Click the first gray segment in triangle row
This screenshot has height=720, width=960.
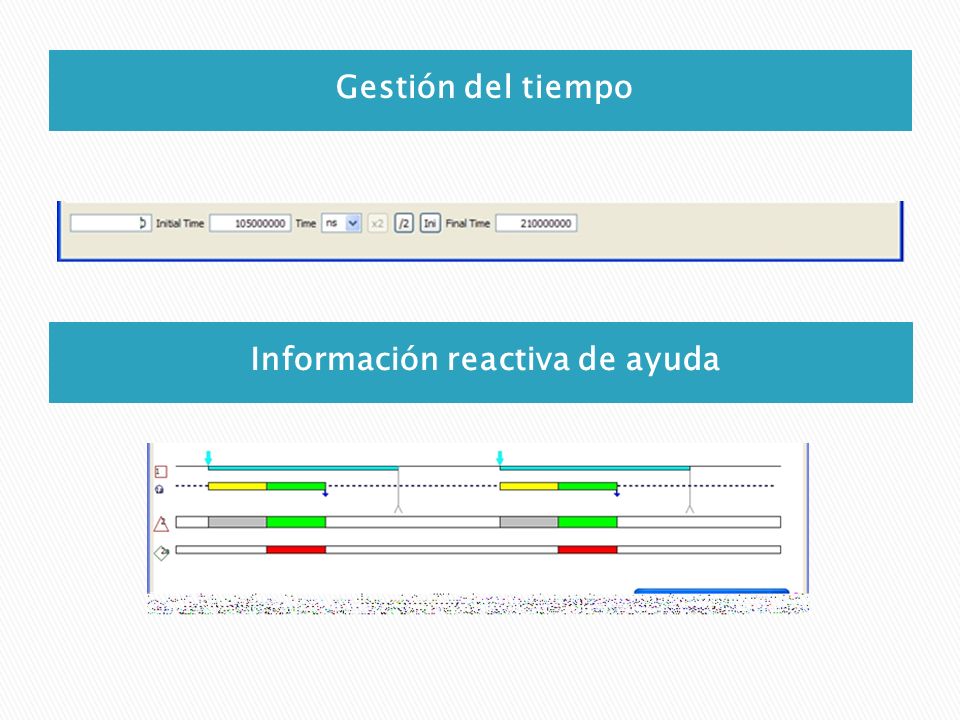238,522
